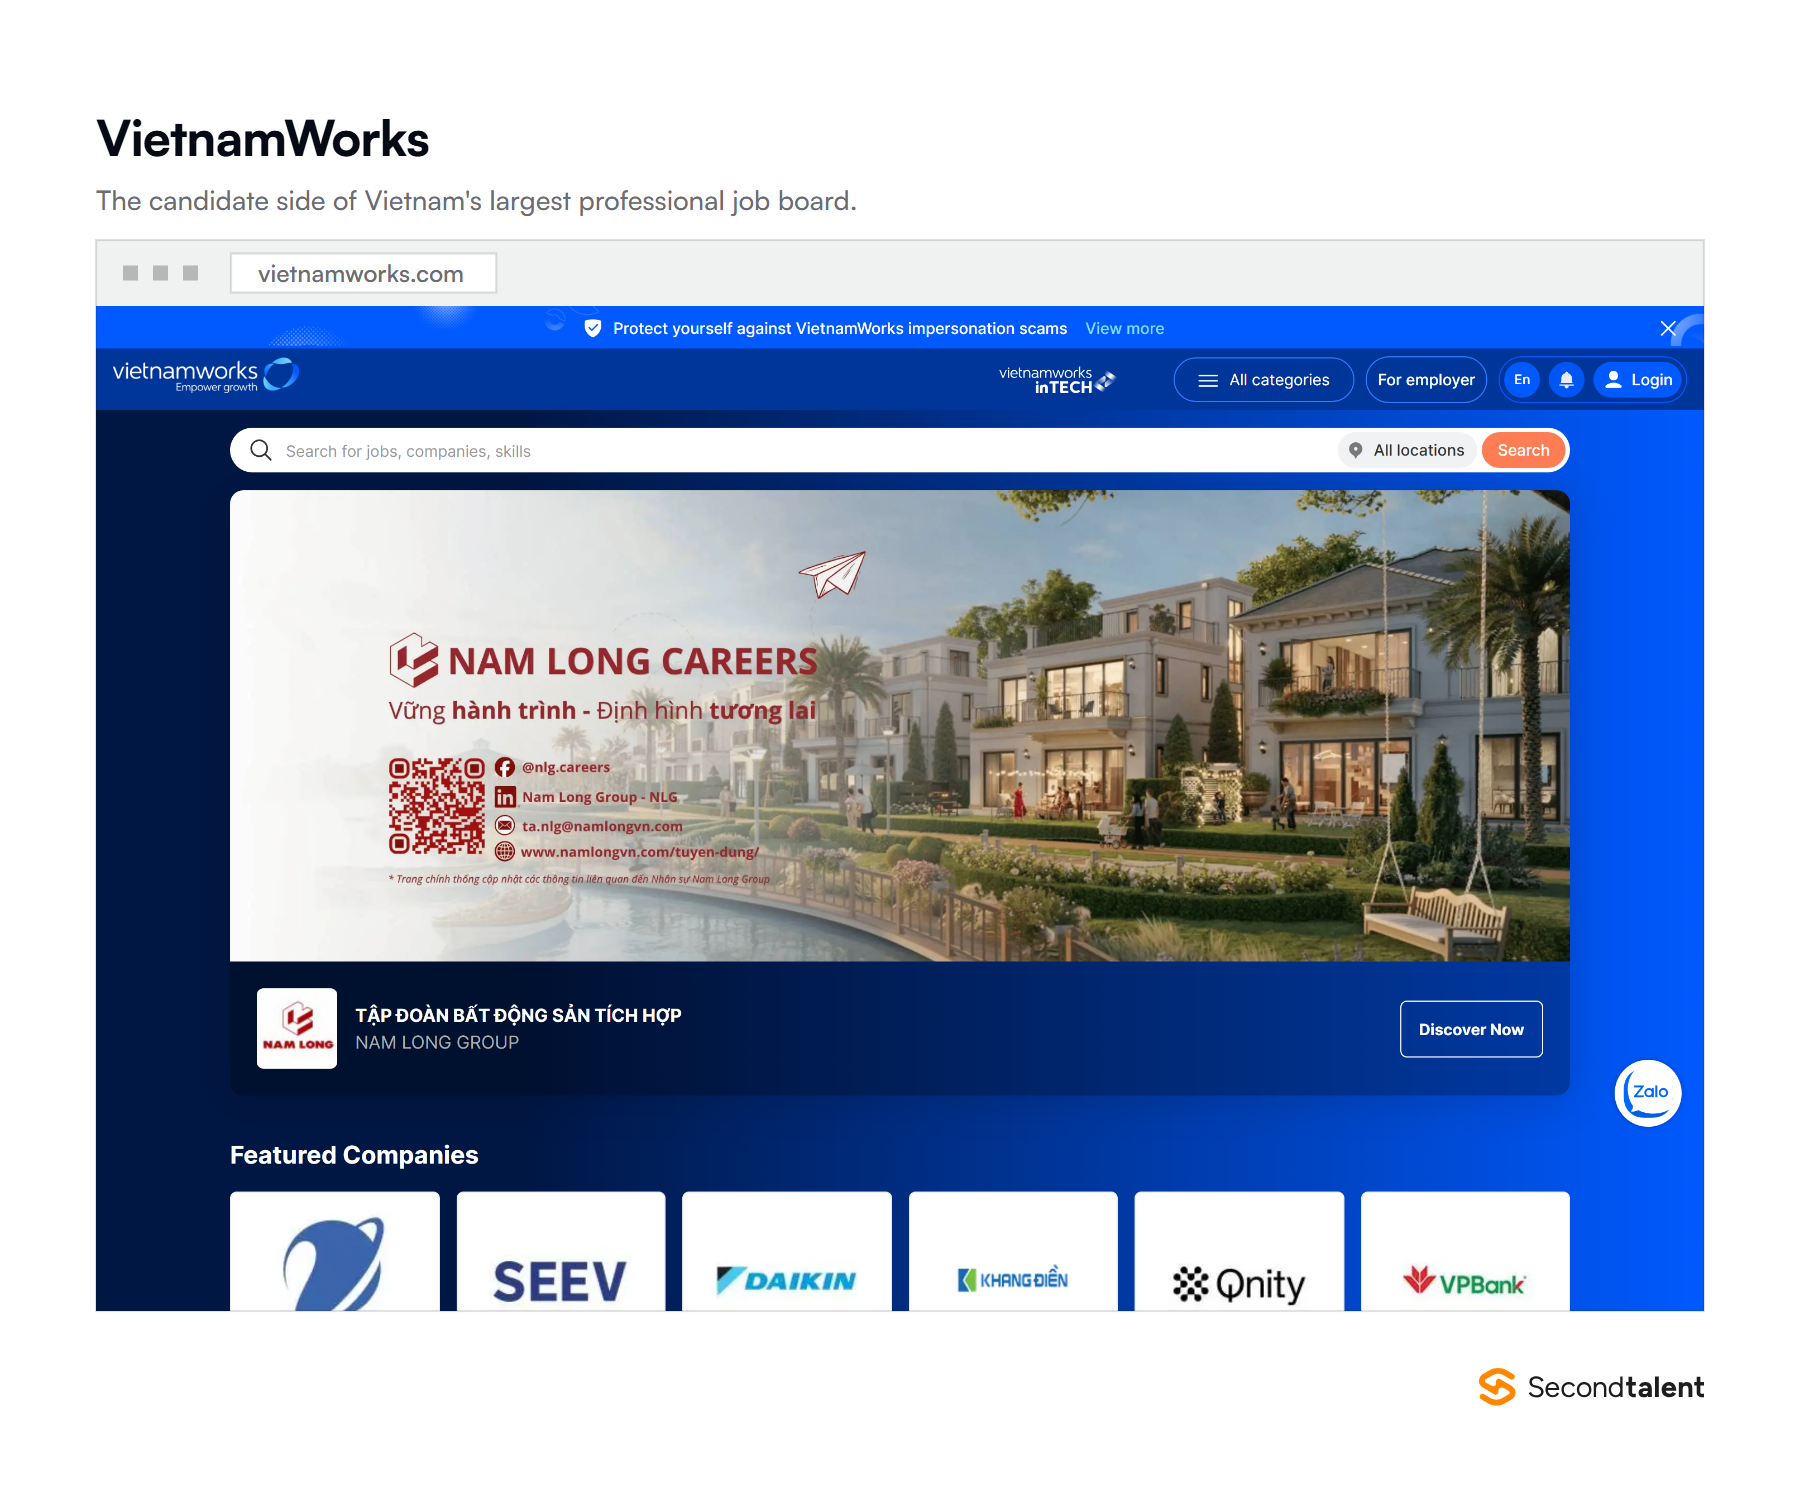The height and width of the screenshot is (1494, 1800).
Task: Open the Daikin featured company card
Action: 787,1251
